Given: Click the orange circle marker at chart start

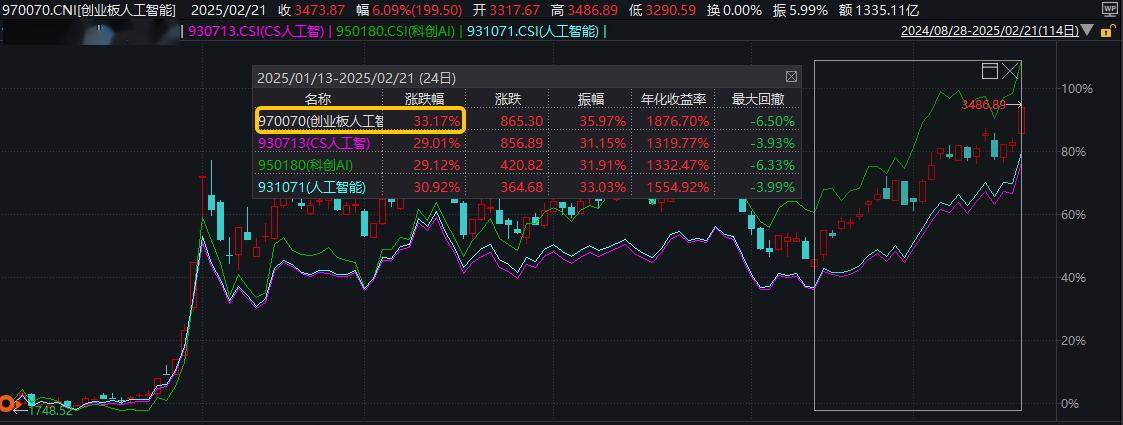Looking at the screenshot, I should tap(8, 404).
